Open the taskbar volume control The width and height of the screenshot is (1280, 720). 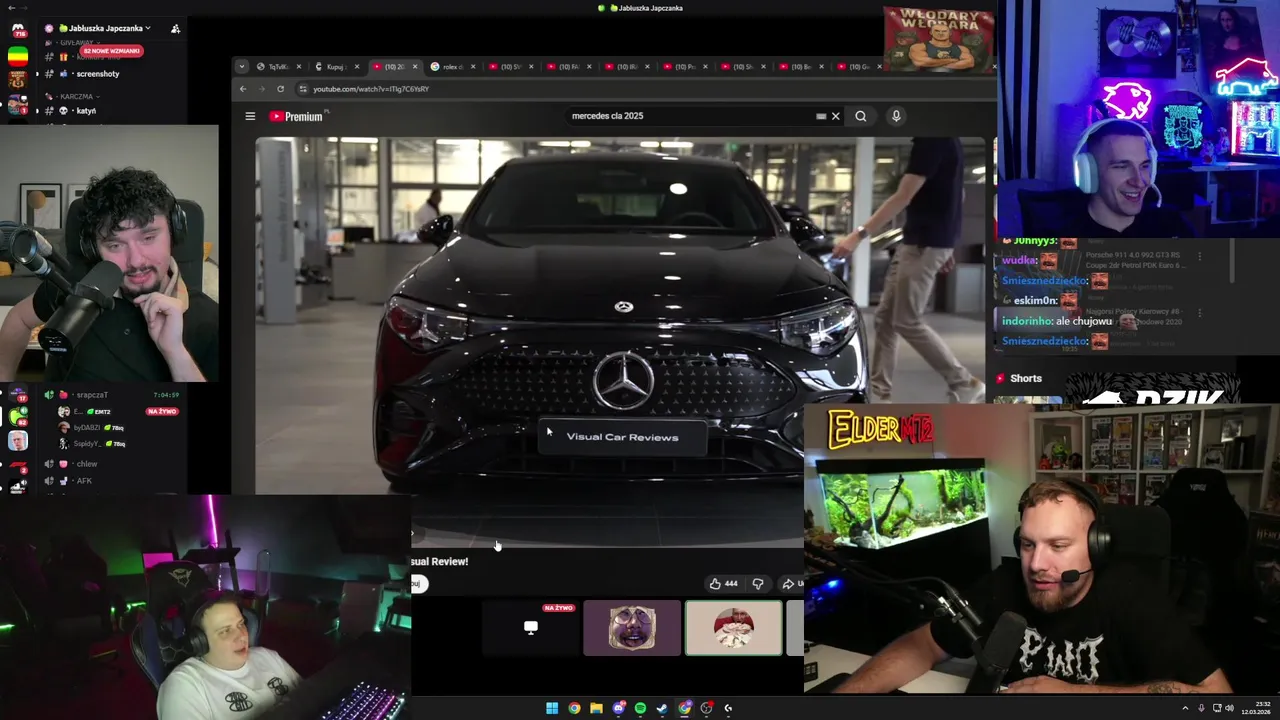tap(1229, 708)
